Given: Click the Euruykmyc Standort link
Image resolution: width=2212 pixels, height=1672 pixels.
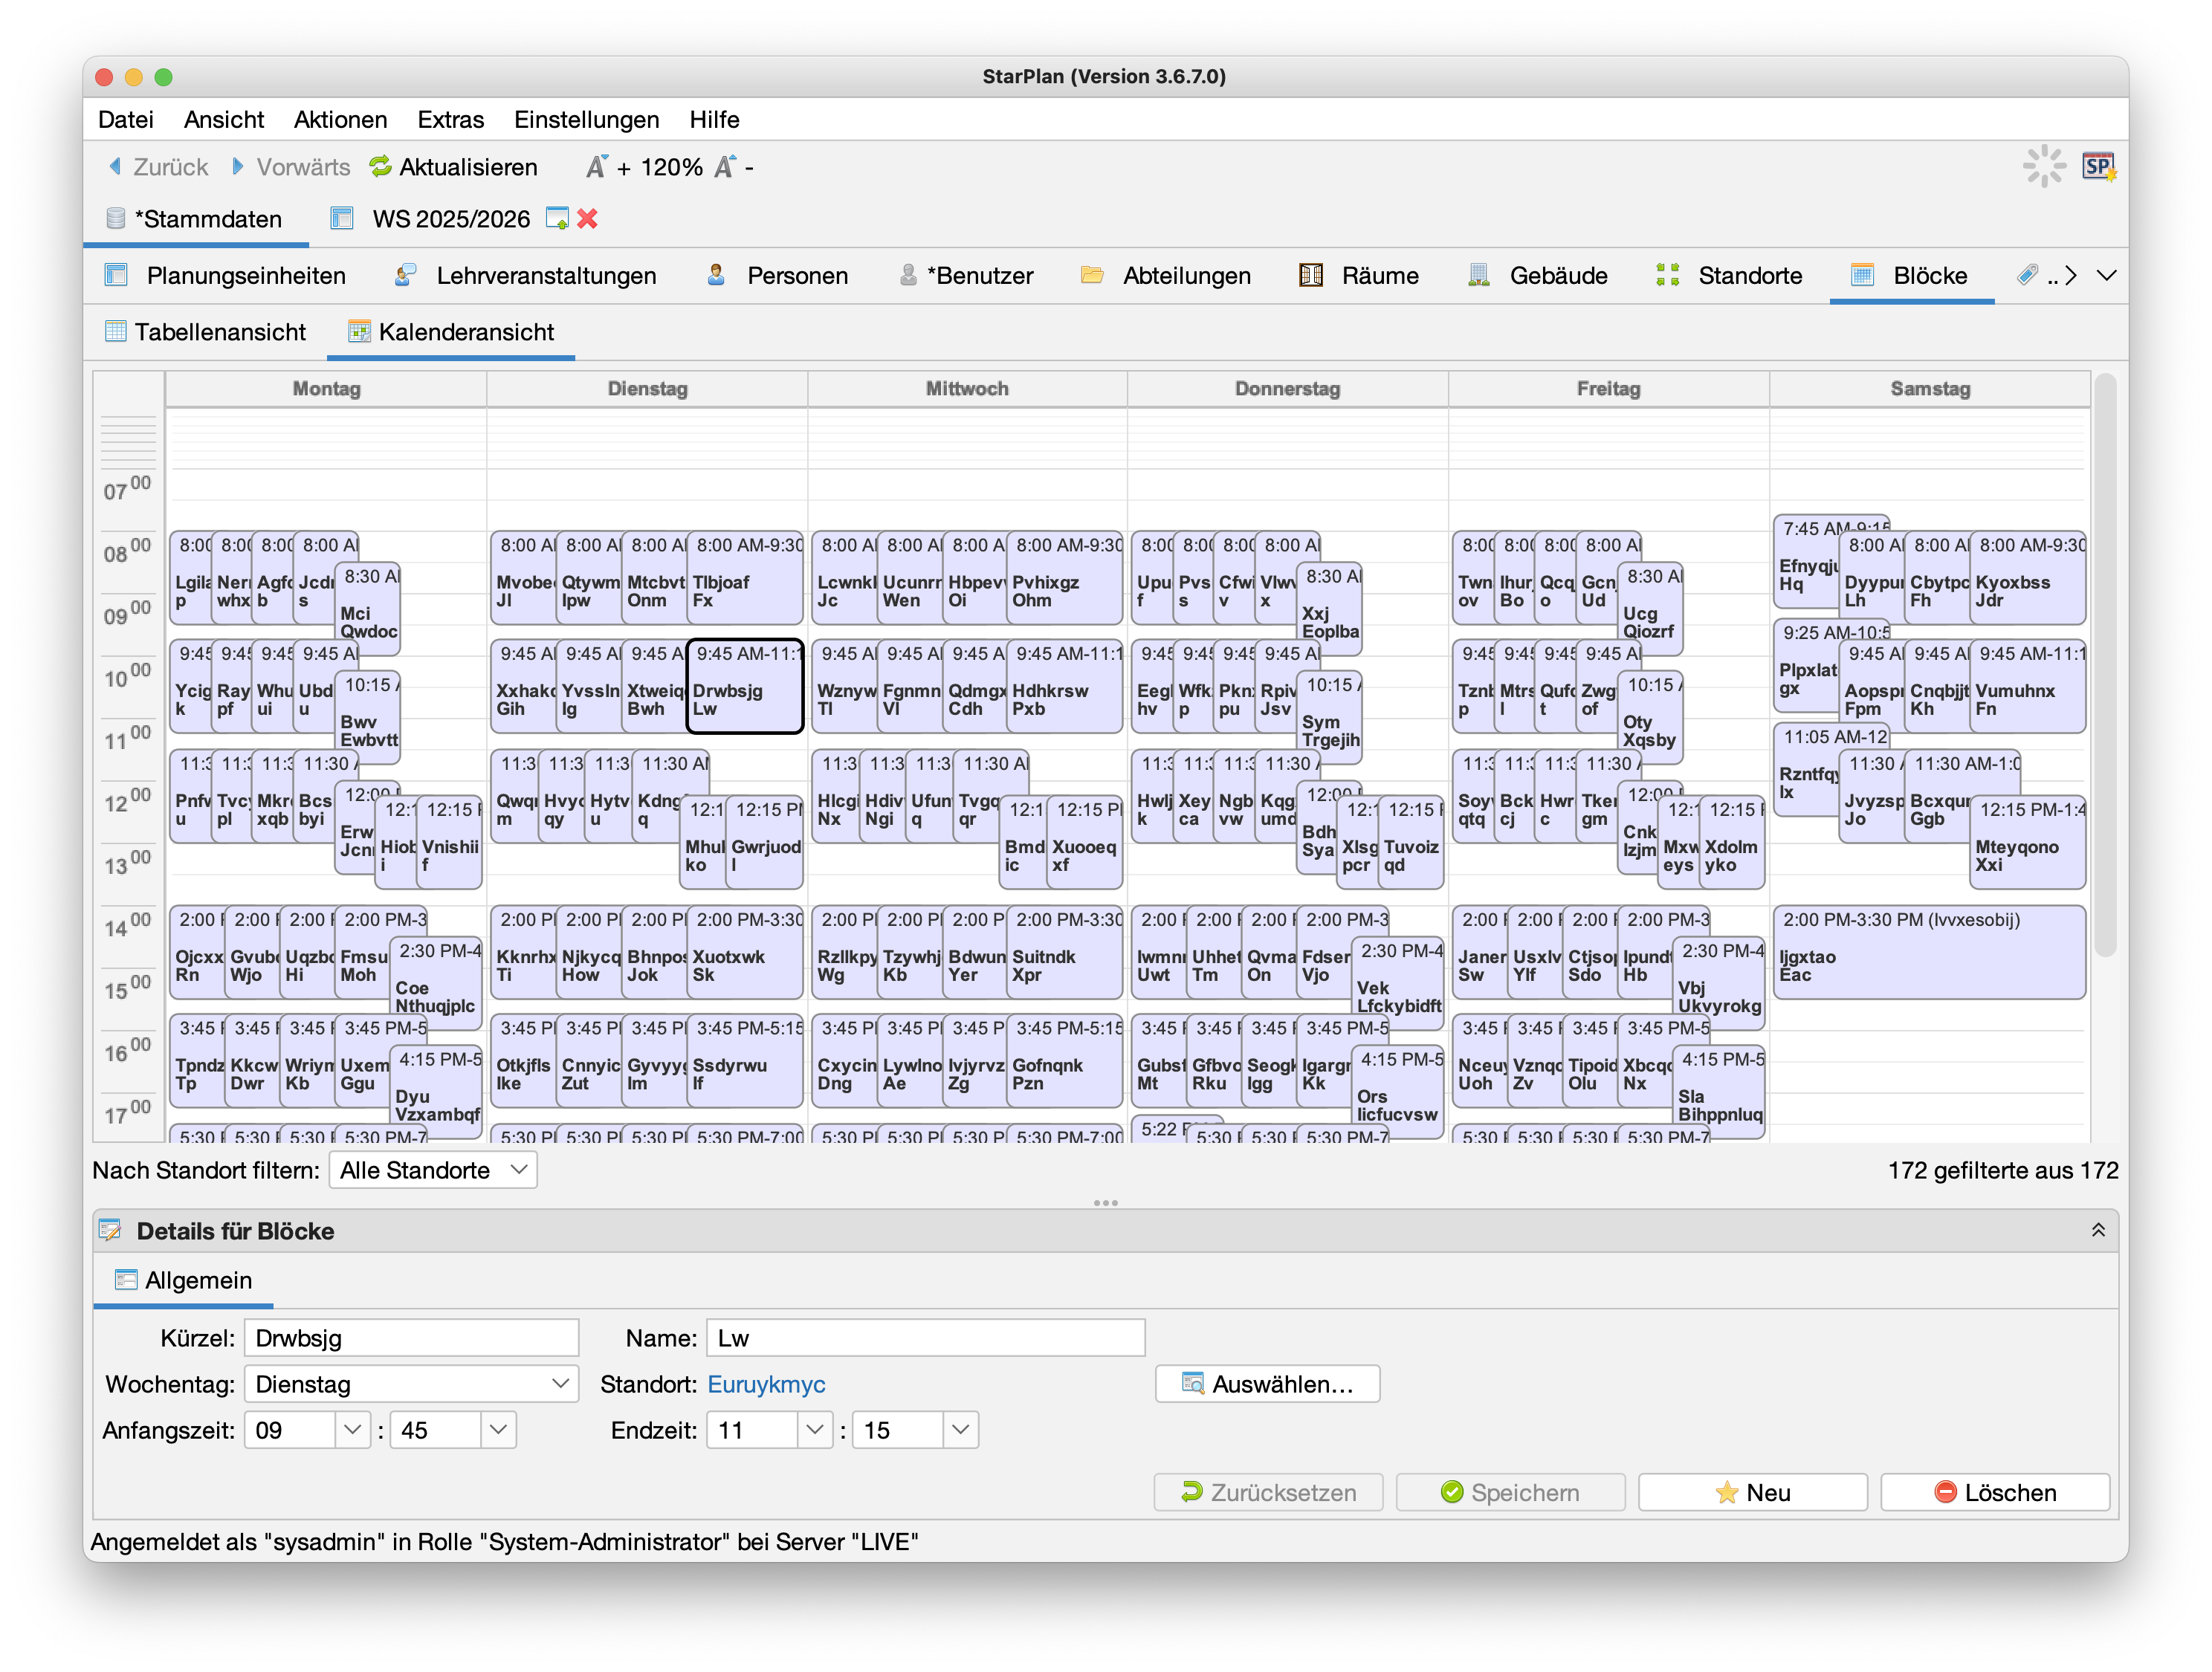Looking at the screenshot, I should click(x=766, y=1384).
